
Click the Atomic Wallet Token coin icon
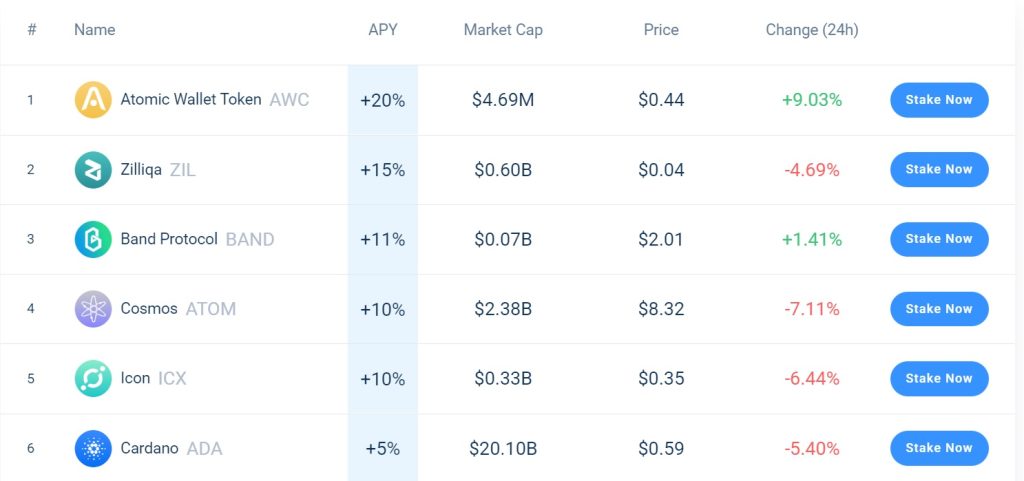(x=93, y=100)
